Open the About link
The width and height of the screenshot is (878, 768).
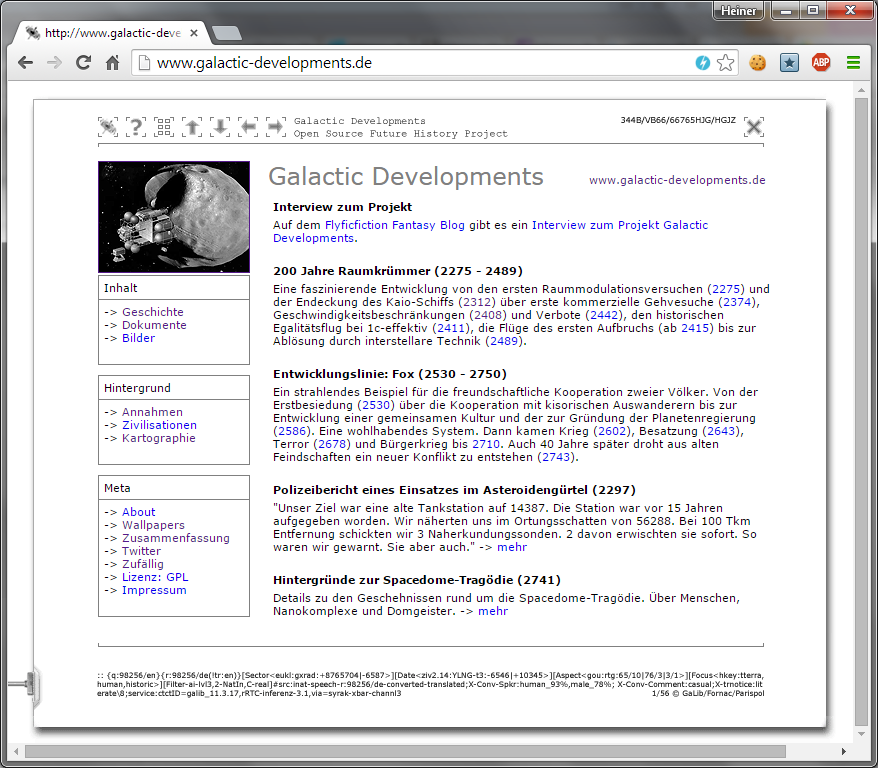click(x=138, y=512)
